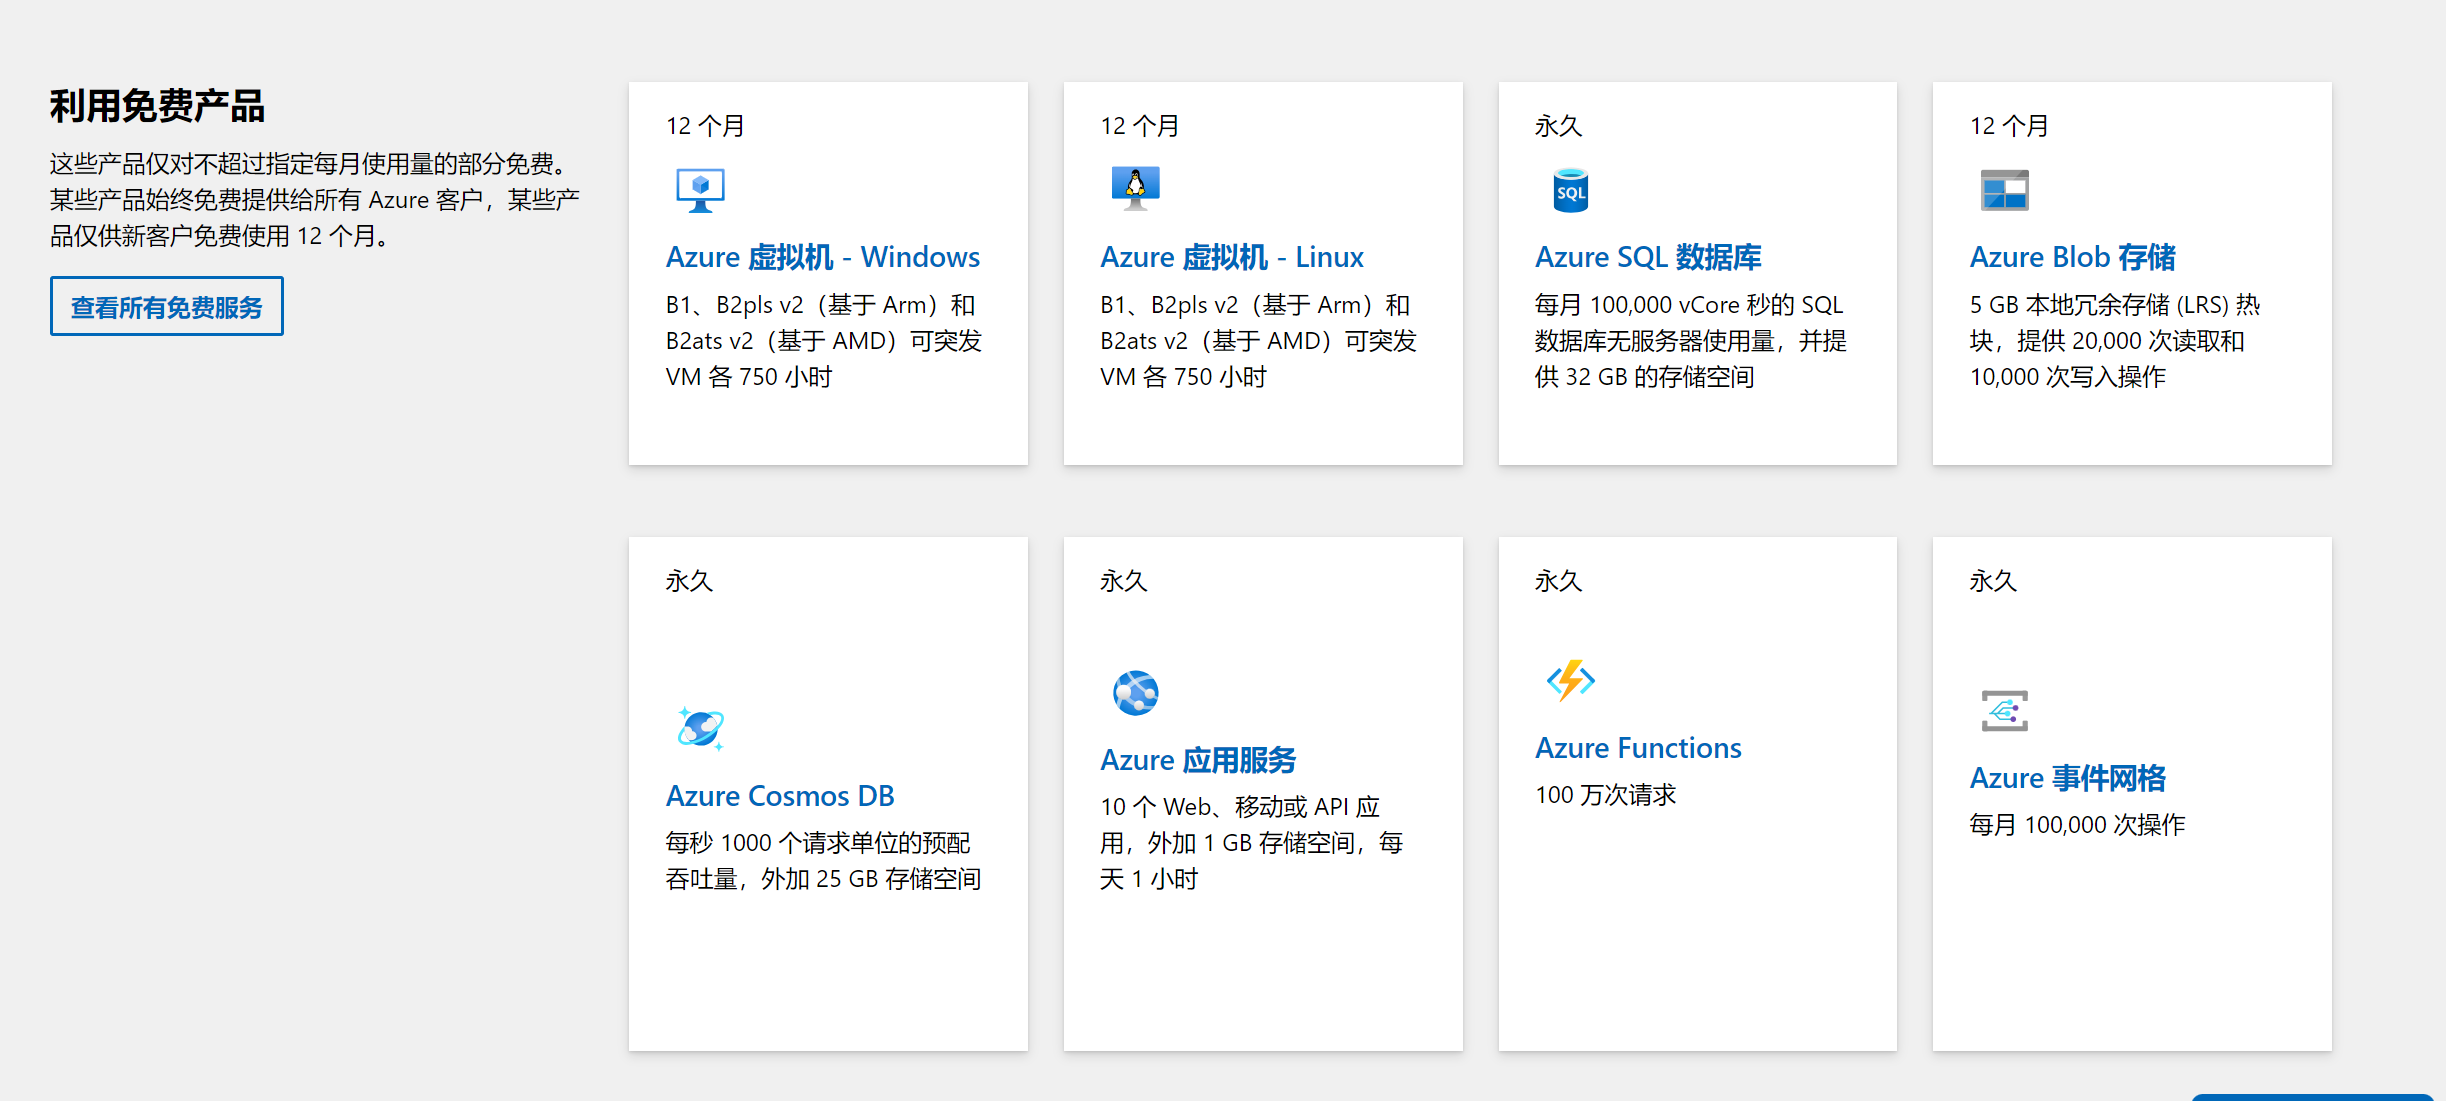
Task: Select the Azure Functions product card
Action: click(x=1697, y=793)
